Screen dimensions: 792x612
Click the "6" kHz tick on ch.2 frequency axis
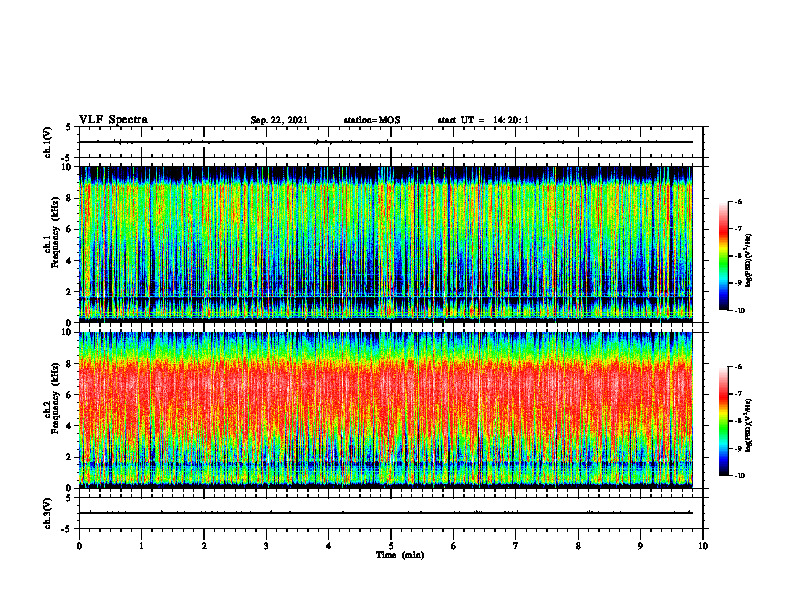click(70, 395)
